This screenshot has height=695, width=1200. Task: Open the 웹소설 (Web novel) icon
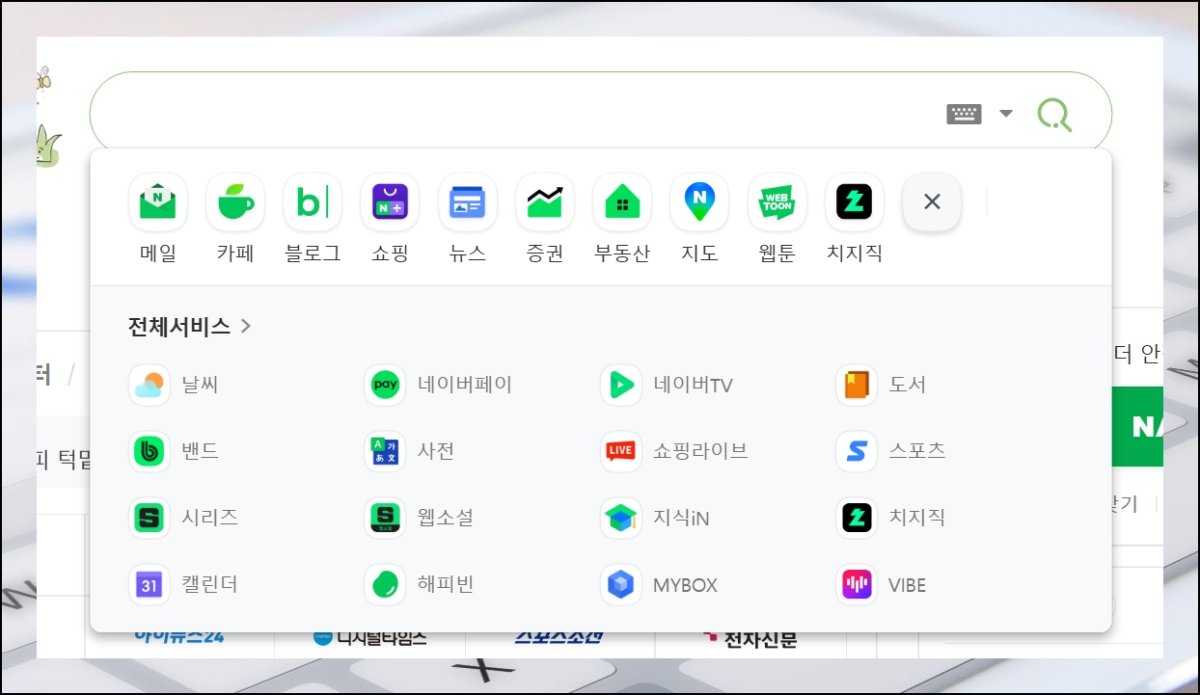pyautogui.click(x=385, y=518)
